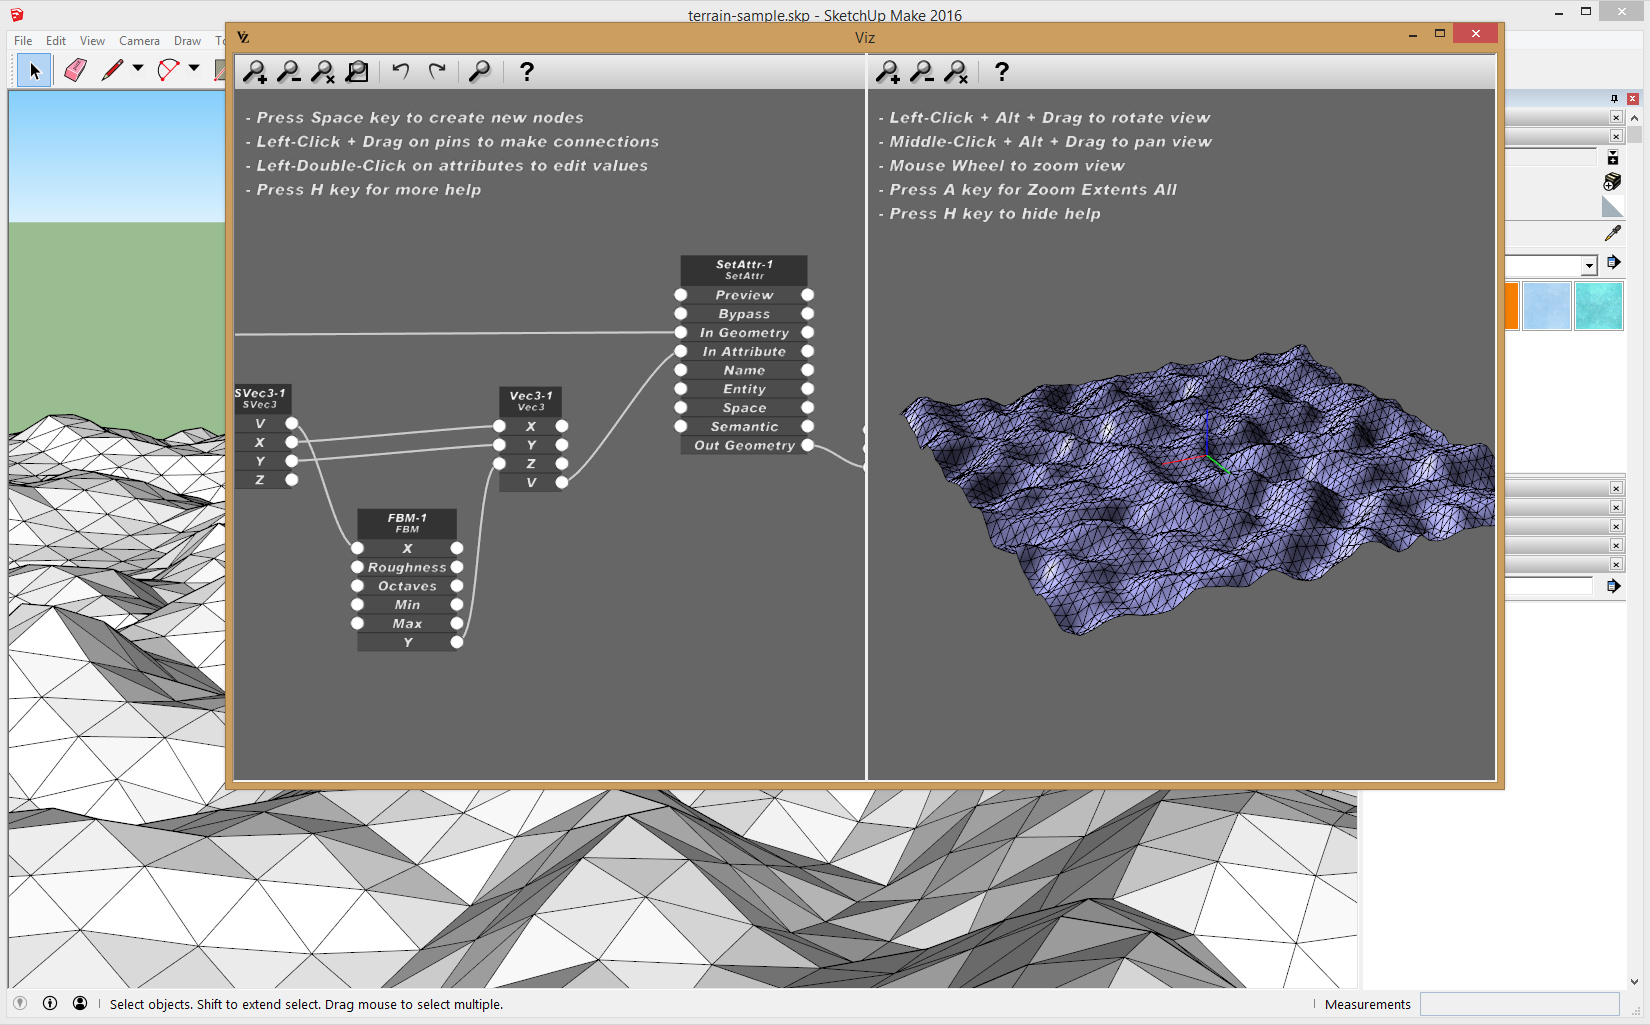Click the tray scrollbar down arrow

click(1634, 982)
